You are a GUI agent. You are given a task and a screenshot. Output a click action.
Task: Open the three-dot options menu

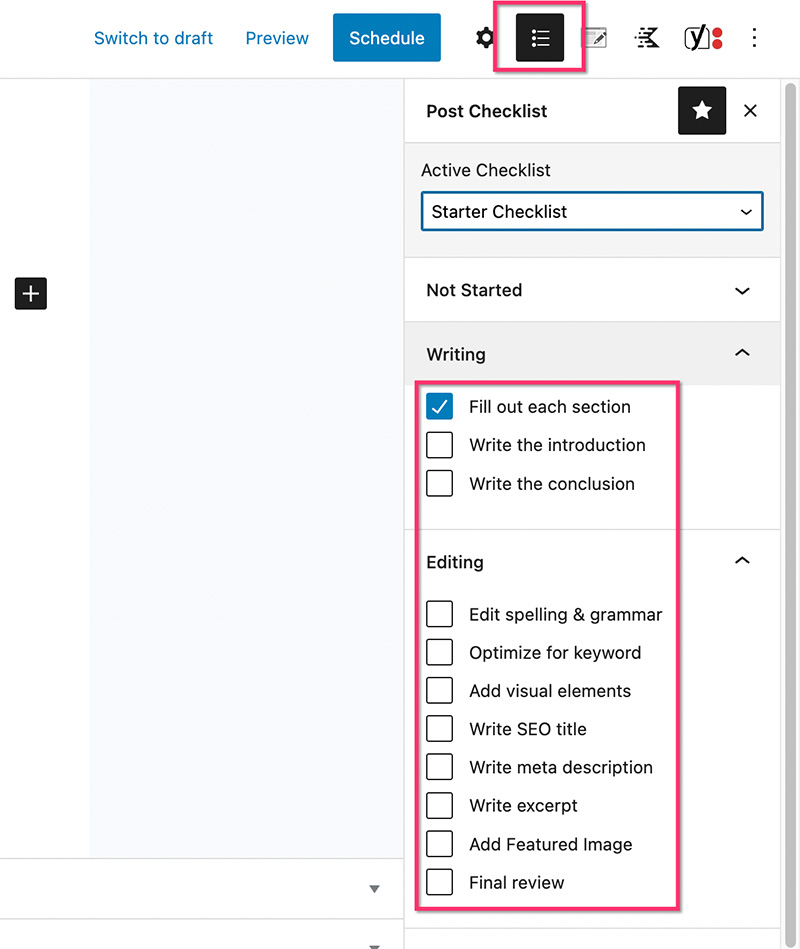point(754,38)
